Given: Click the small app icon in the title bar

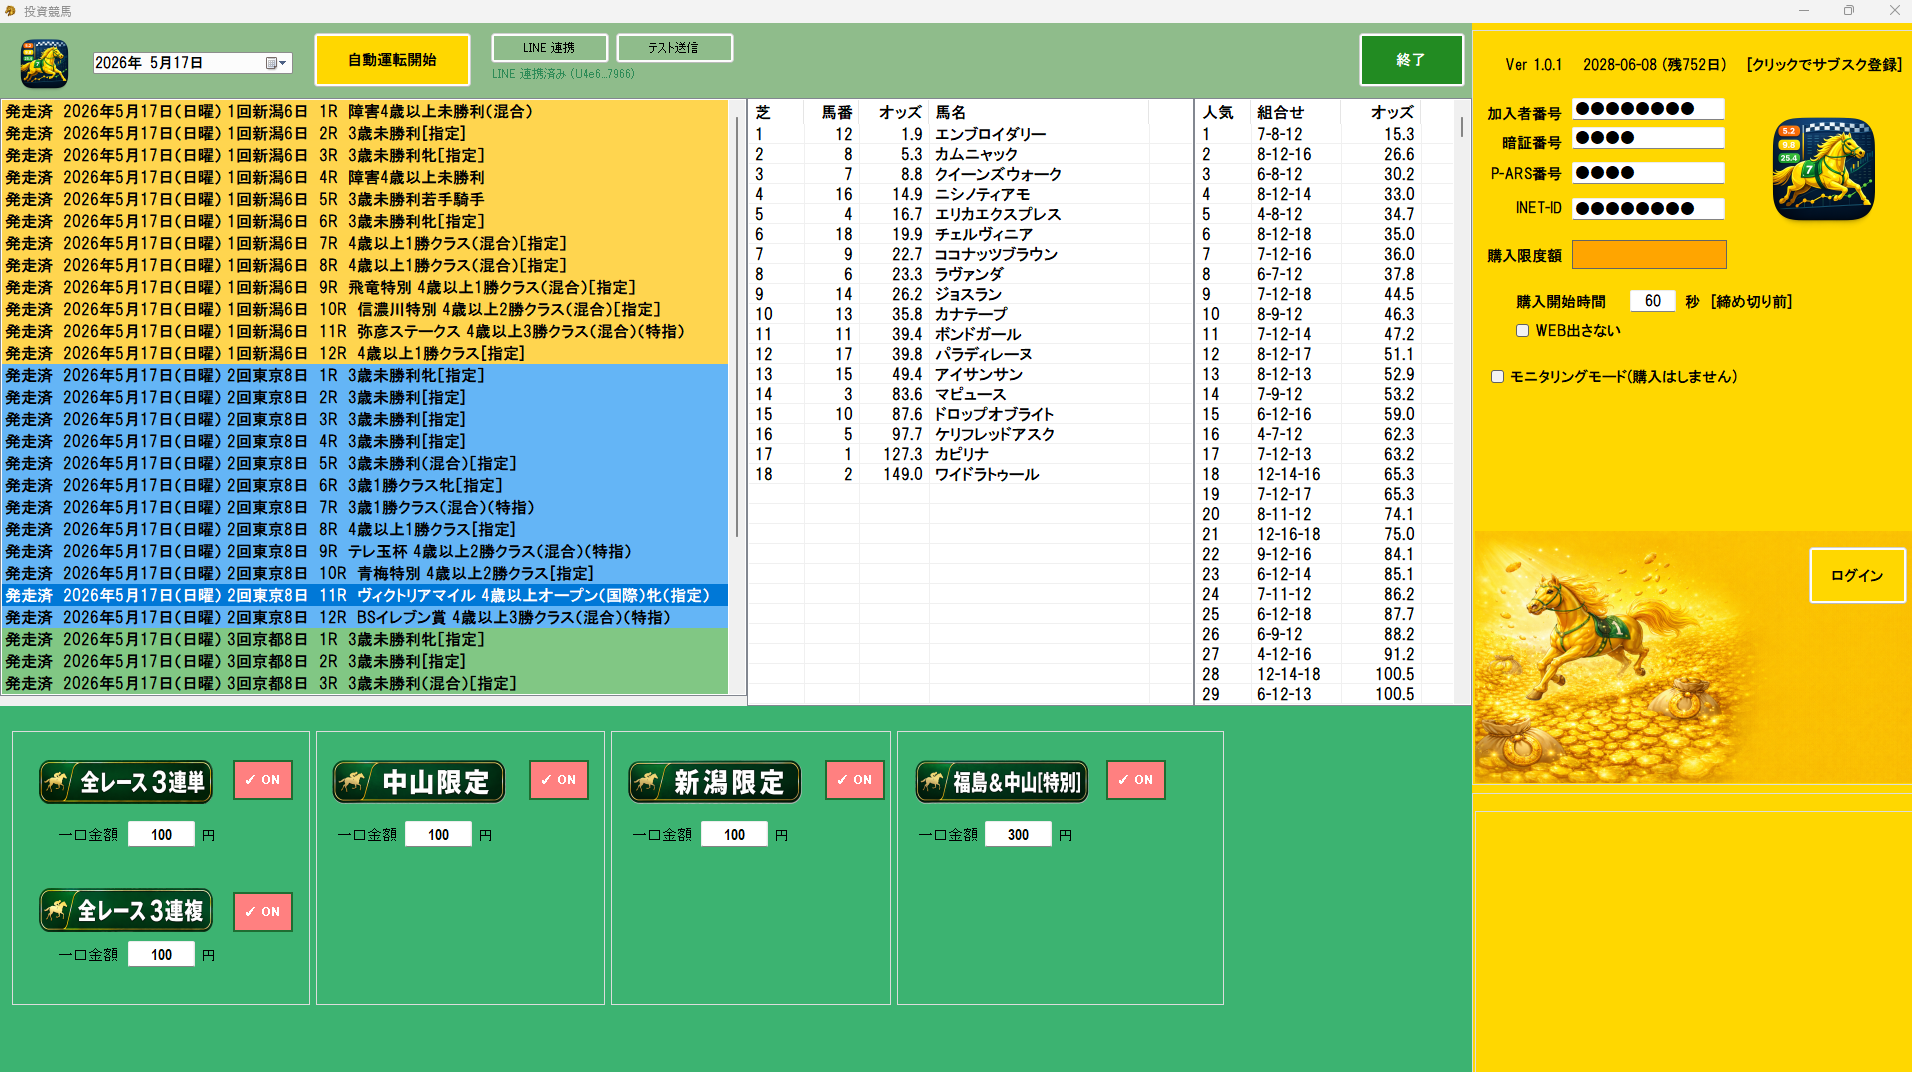Looking at the screenshot, I should pos(10,11).
